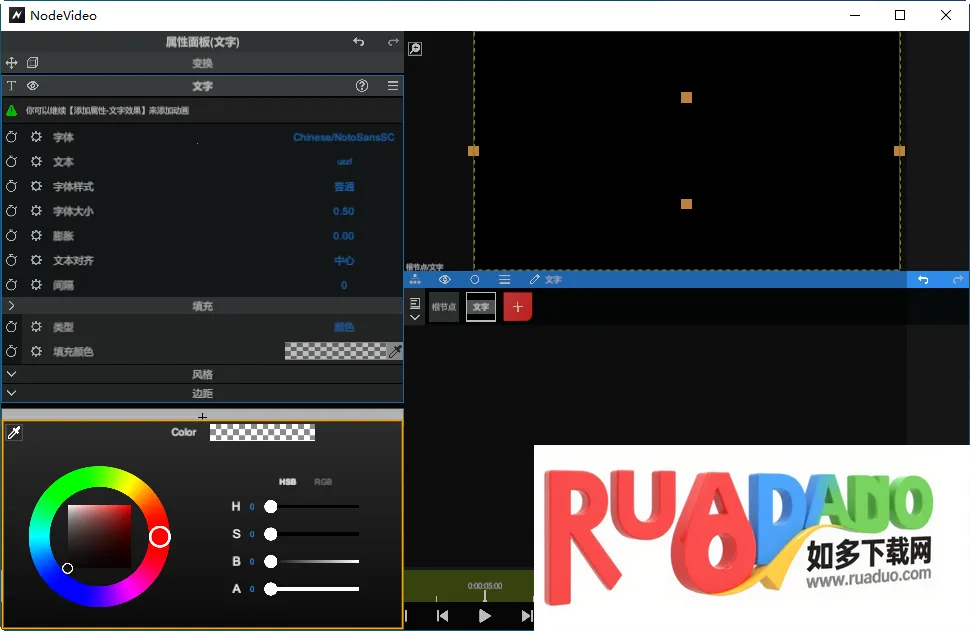Screen dimensions: 970x631
Task: Toggle text visibility eye in 文字 header
Action: pyautogui.click(x=32, y=86)
